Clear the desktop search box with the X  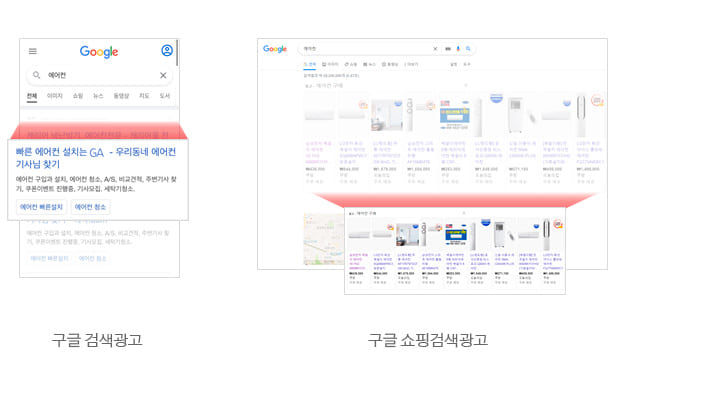click(435, 49)
